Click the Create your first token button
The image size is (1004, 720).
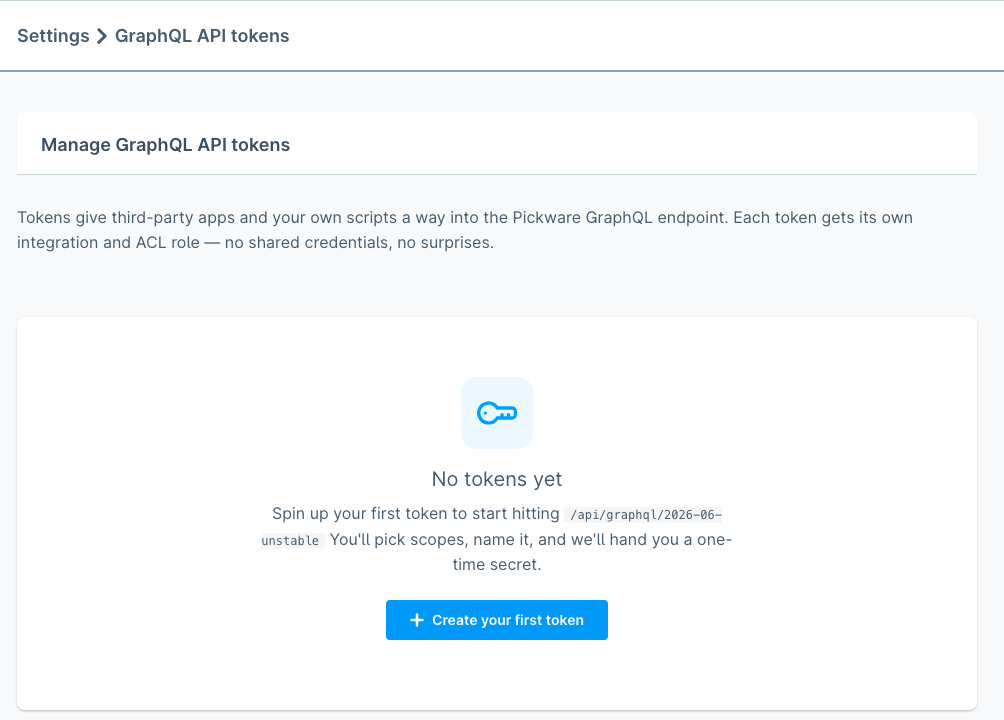point(497,620)
